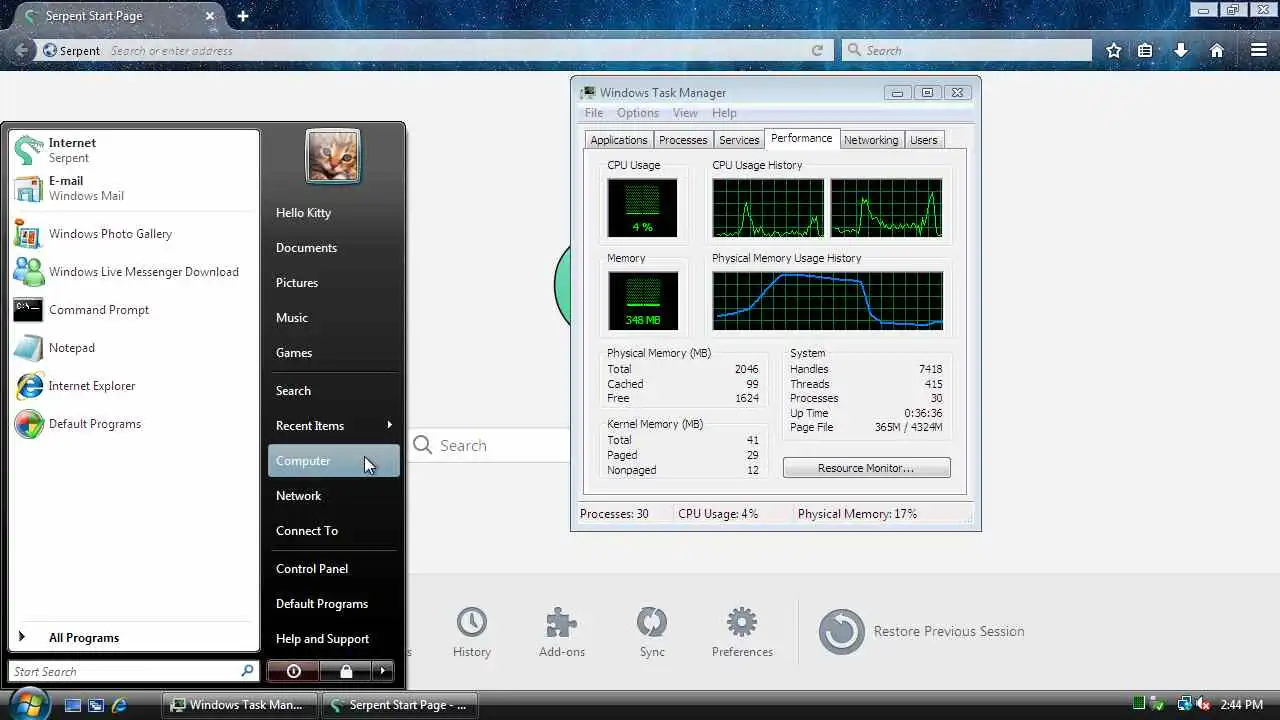
Task: Open Sync on the Serpent start page
Action: pos(652,632)
